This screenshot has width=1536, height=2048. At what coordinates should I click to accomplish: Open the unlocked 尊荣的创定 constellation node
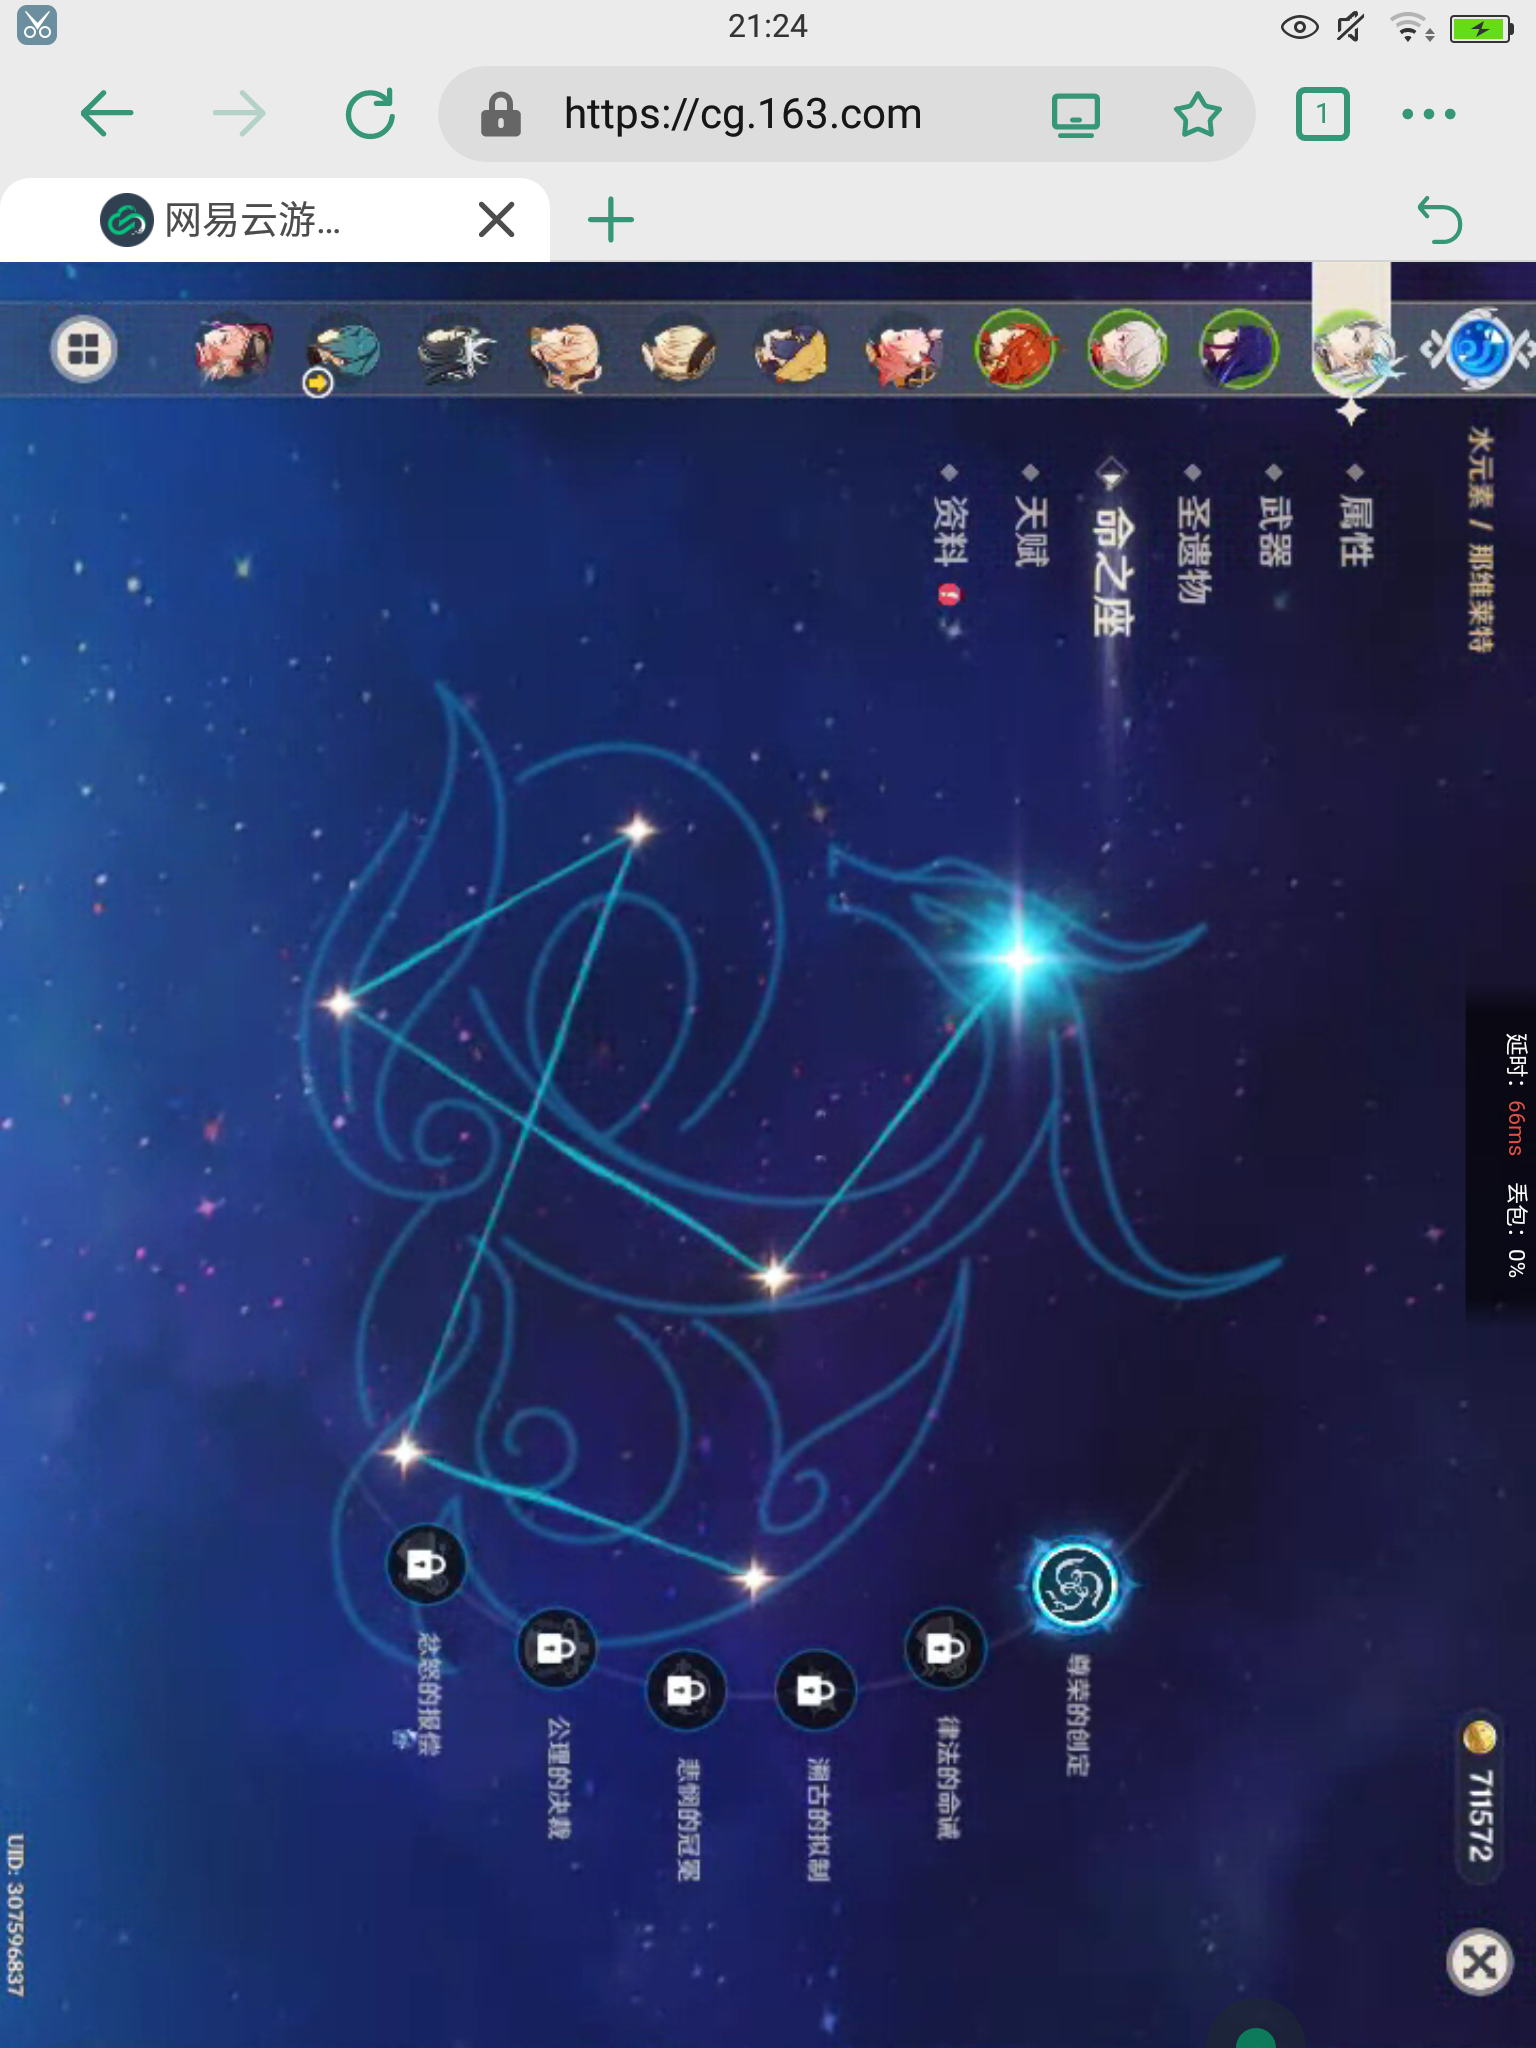[x=1075, y=1586]
